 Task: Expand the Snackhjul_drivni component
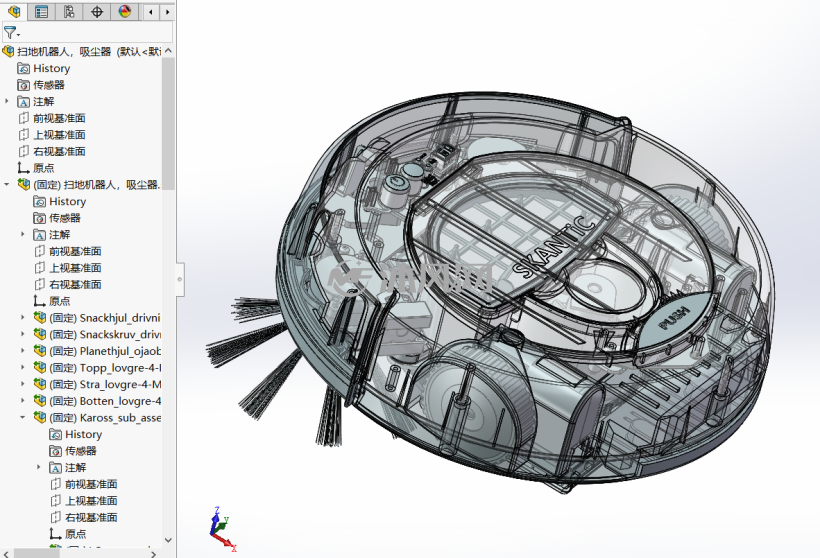pyautogui.click(x=22, y=317)
